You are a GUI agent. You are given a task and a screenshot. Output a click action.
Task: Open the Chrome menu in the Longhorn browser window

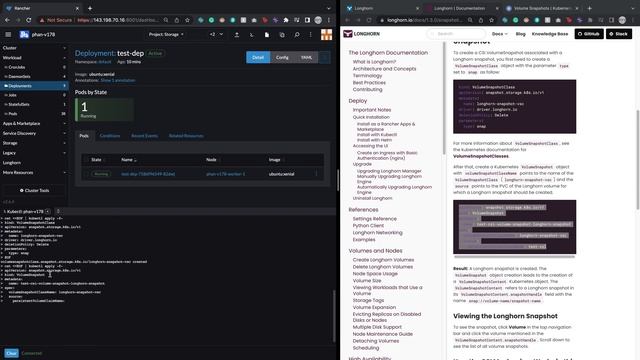pyautogui.click(x=633, y=20)
